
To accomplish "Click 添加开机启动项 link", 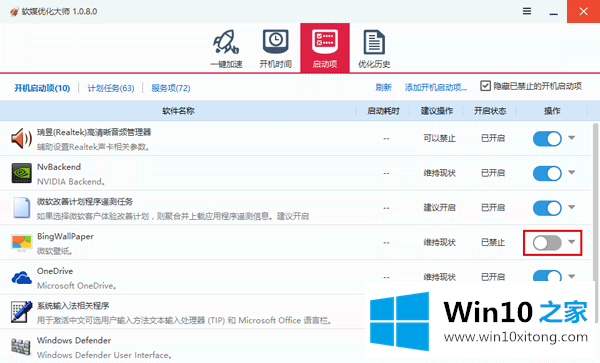I will click(x=436, y=88).
